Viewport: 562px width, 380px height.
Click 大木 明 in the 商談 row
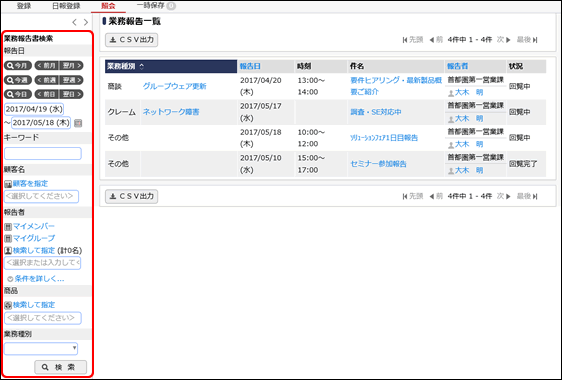[x=469, y=92]
